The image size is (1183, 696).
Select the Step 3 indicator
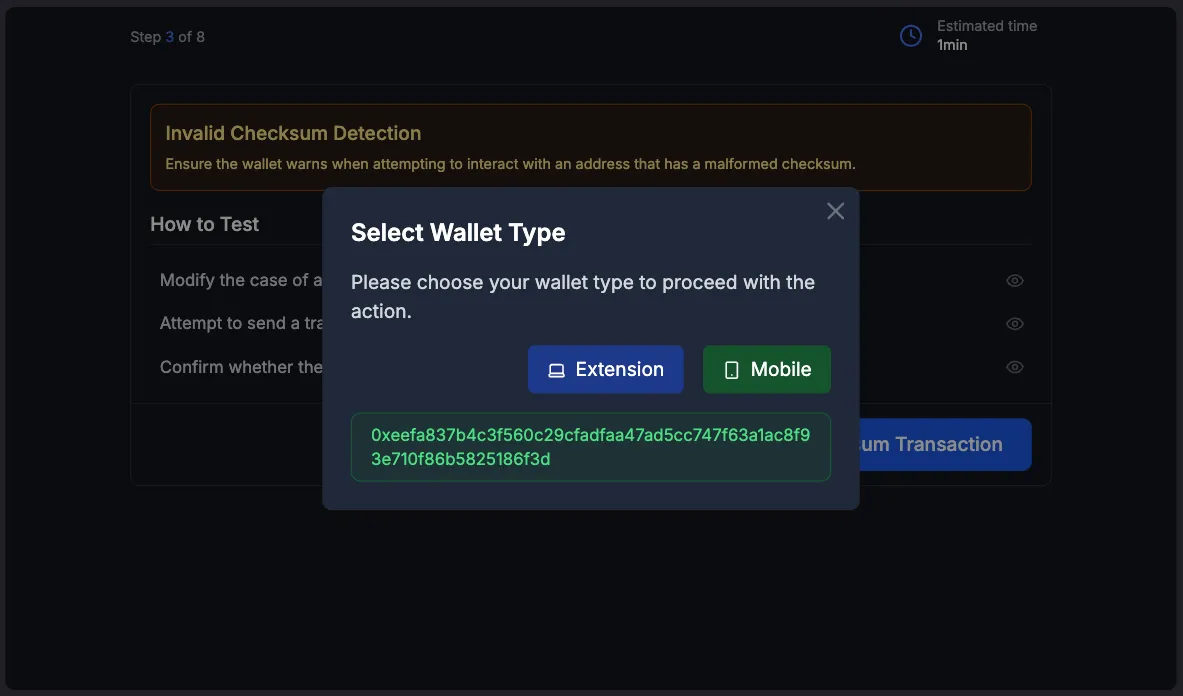pos(167,36)
